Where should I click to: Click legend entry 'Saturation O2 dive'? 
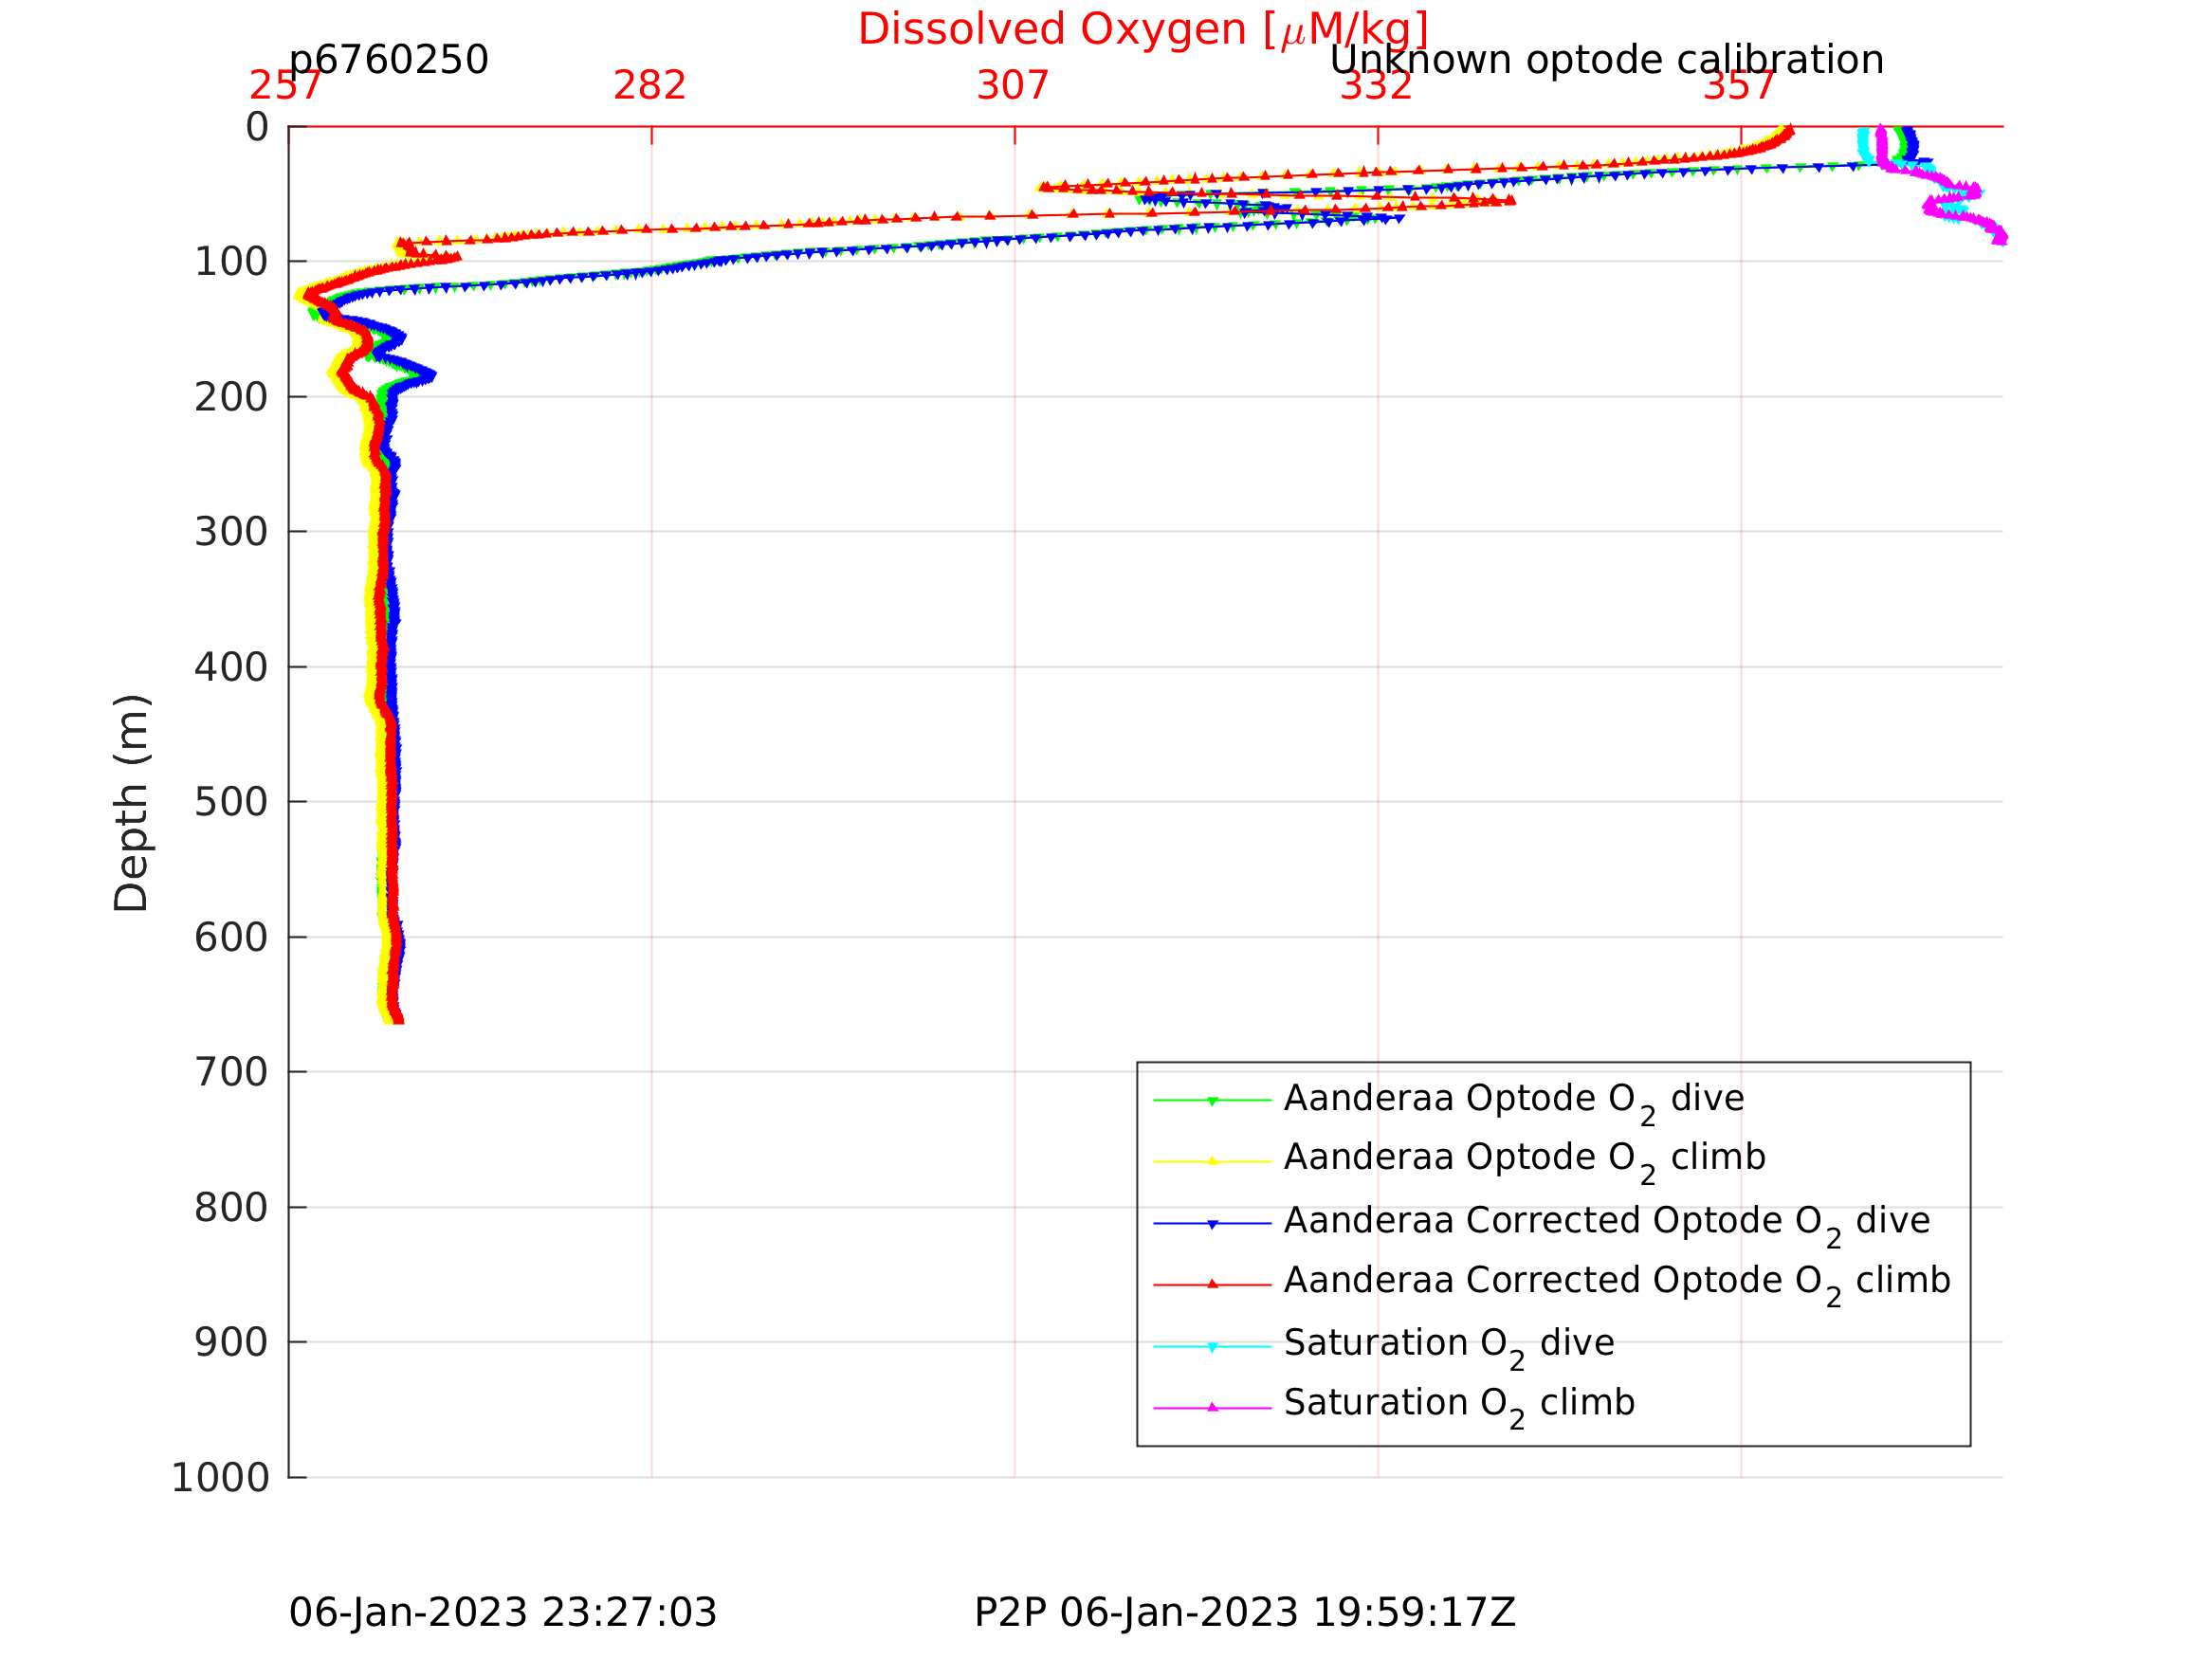(x=1449, y=1347)
